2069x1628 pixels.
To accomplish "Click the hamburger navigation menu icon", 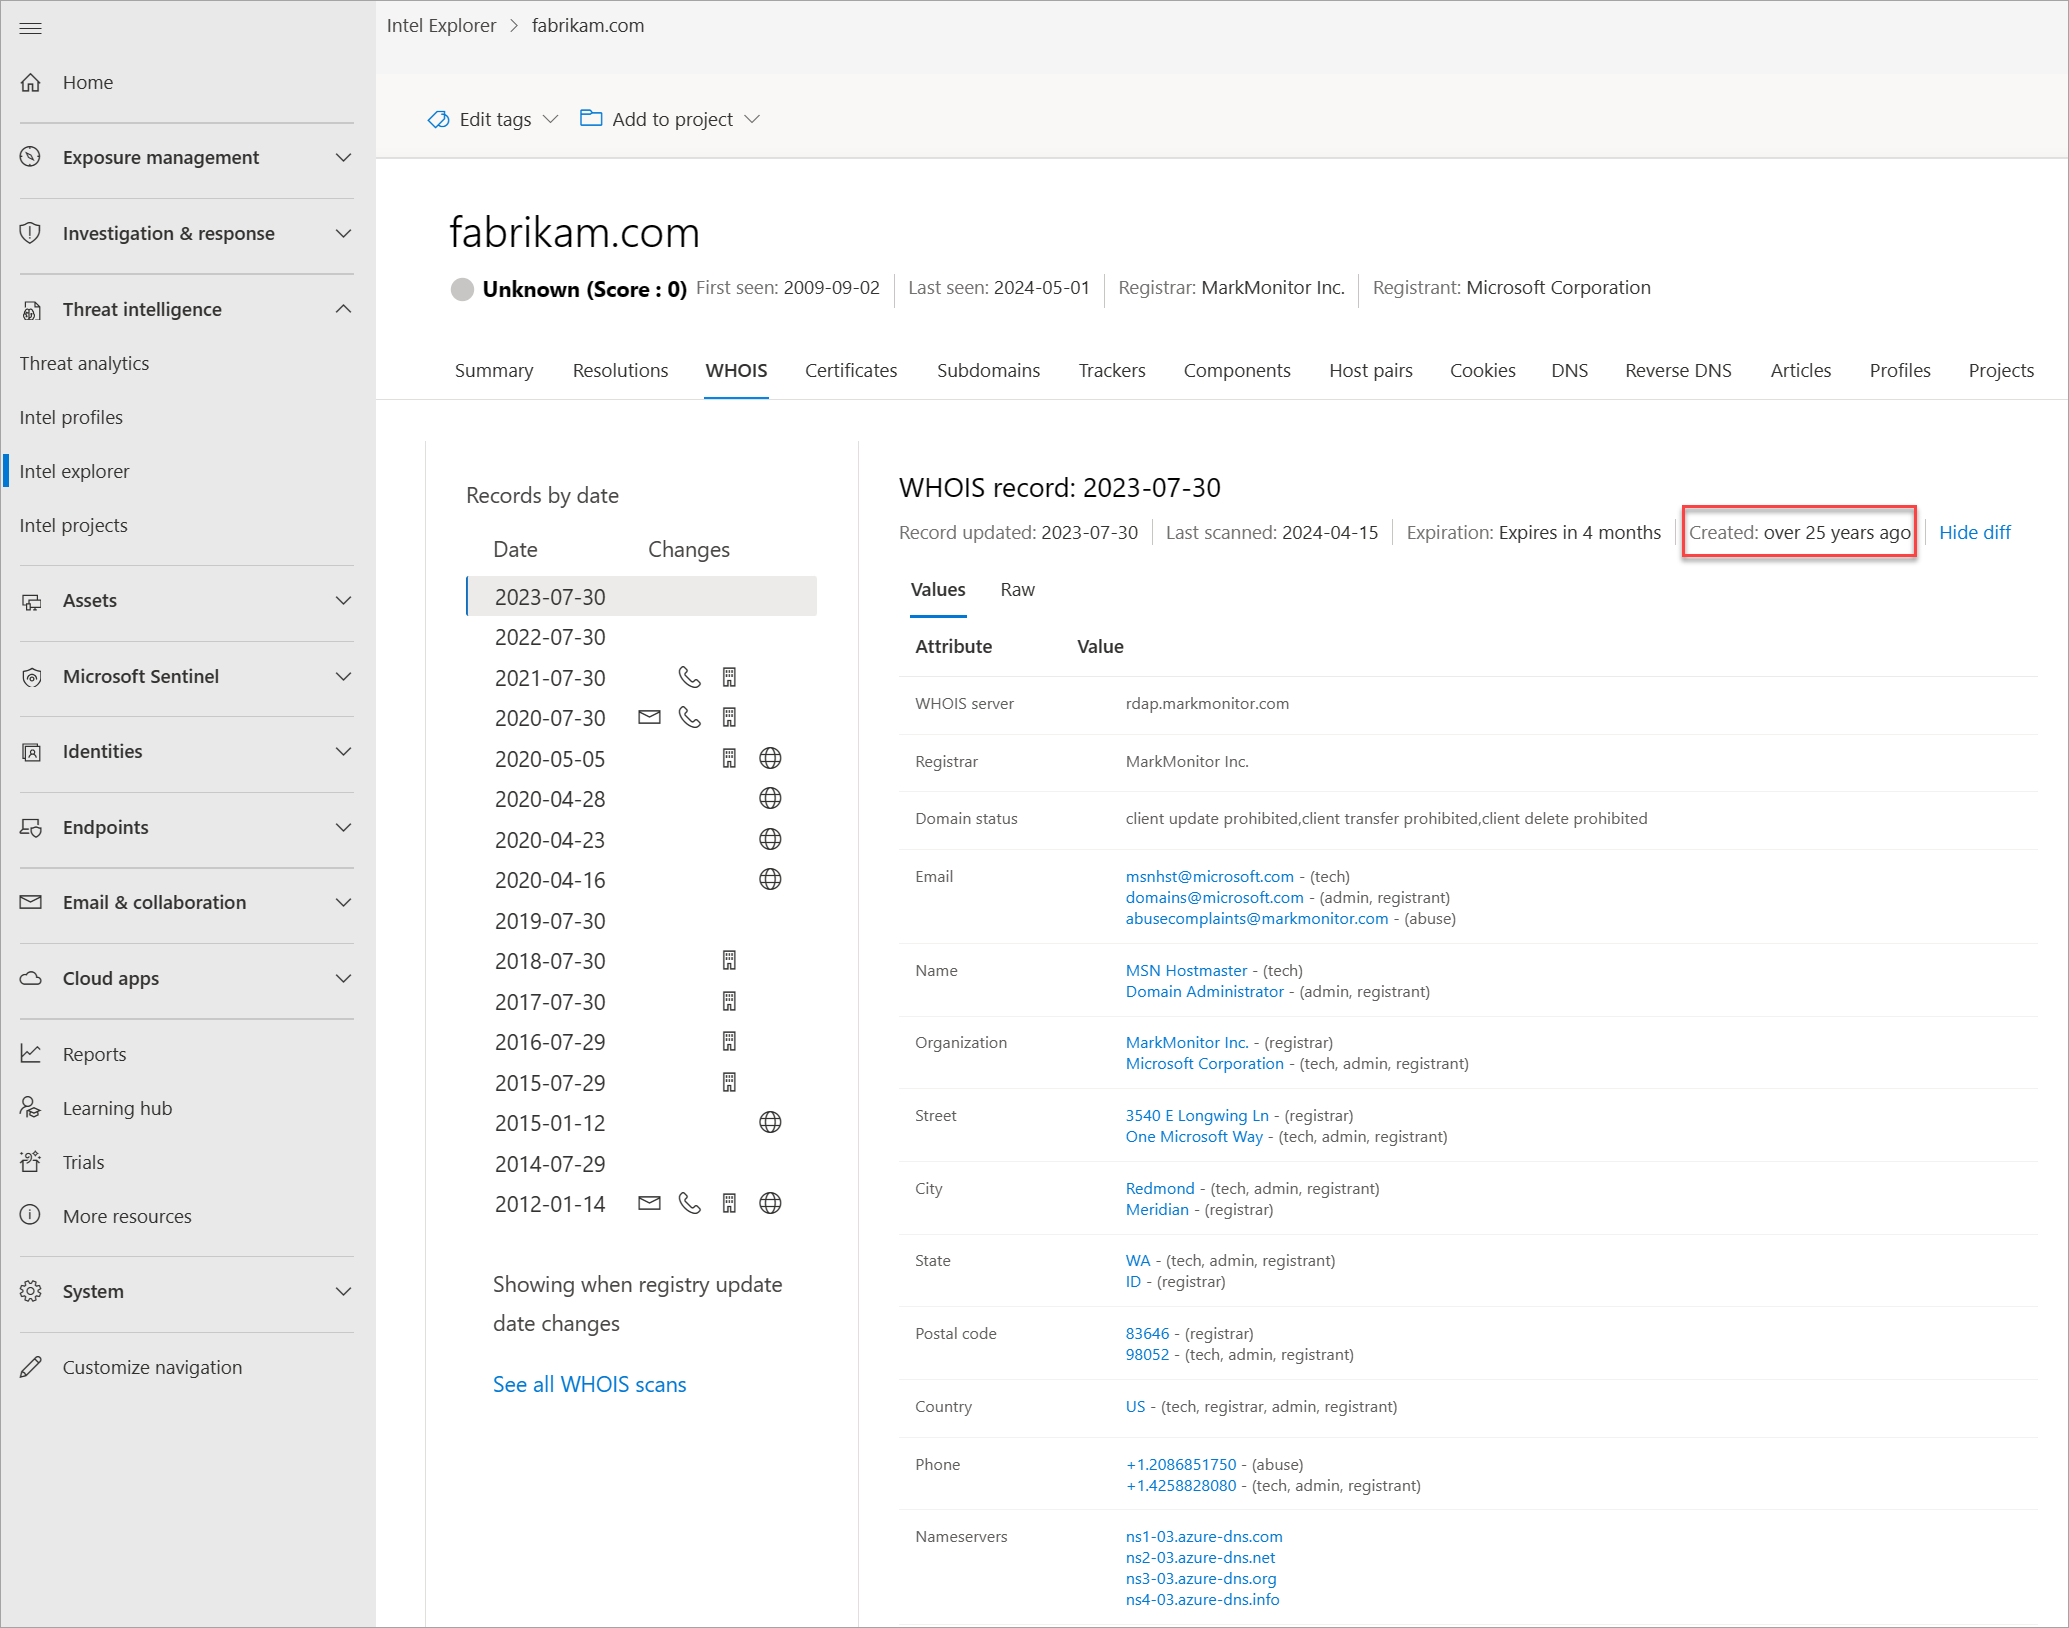I will click(x=31, y=28).
